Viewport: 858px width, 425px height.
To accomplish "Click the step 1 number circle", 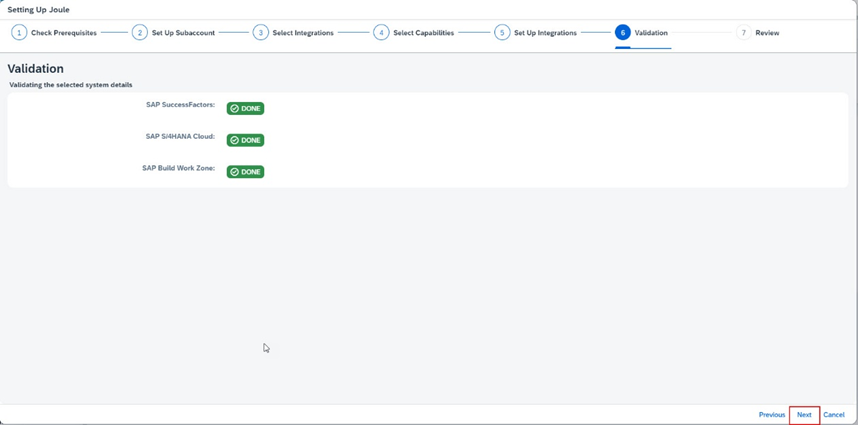I will [19, 33].
